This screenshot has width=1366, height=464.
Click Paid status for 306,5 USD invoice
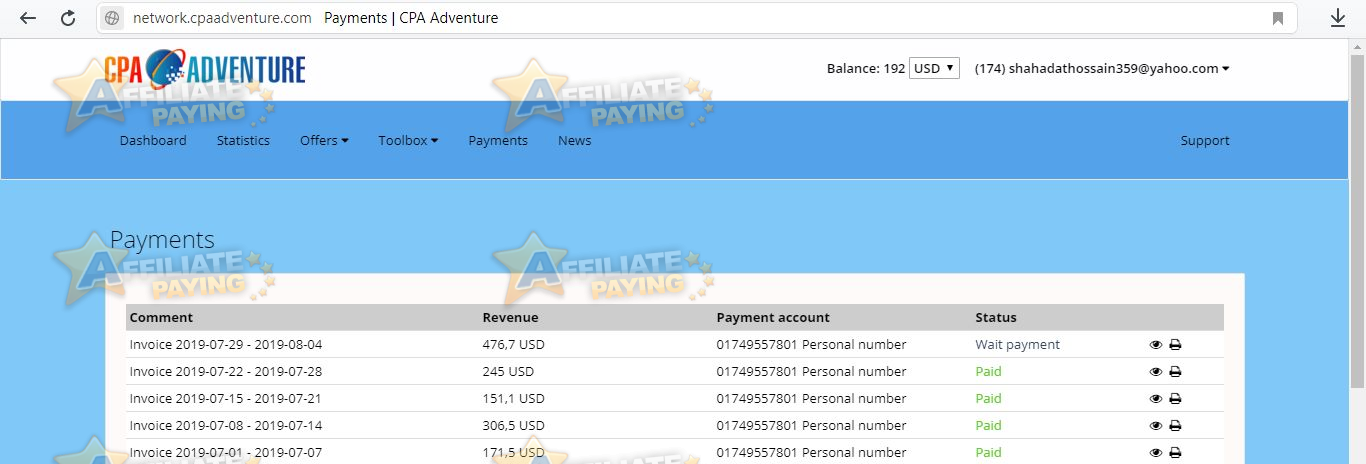point(988,426)
